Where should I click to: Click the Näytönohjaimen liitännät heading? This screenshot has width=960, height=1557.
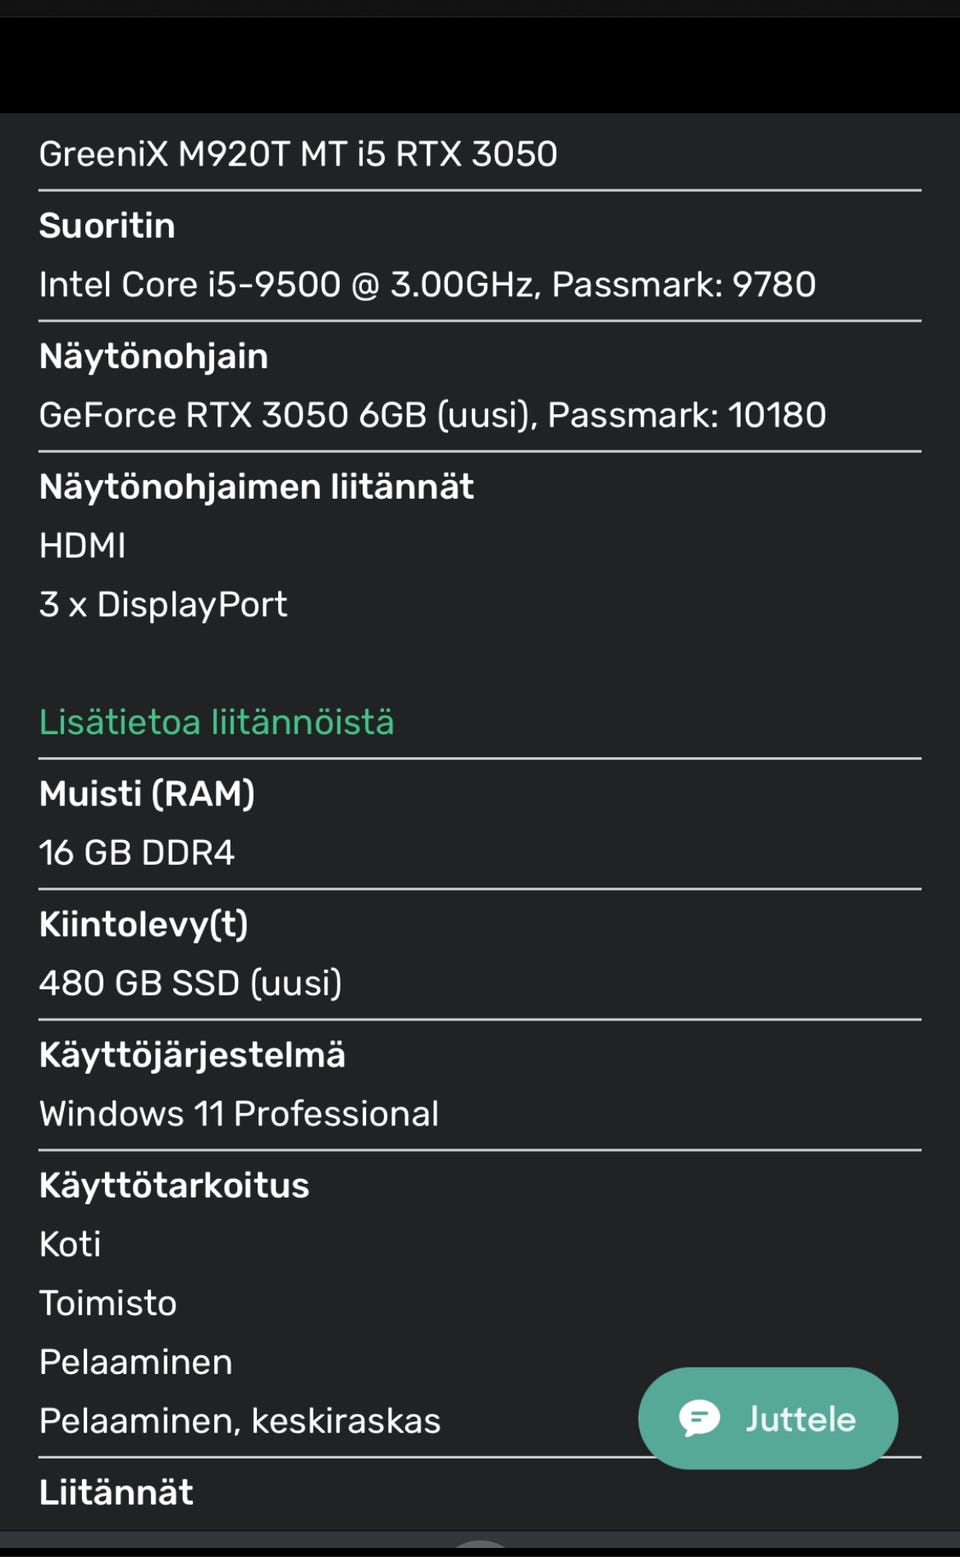(x=256, y=487)
